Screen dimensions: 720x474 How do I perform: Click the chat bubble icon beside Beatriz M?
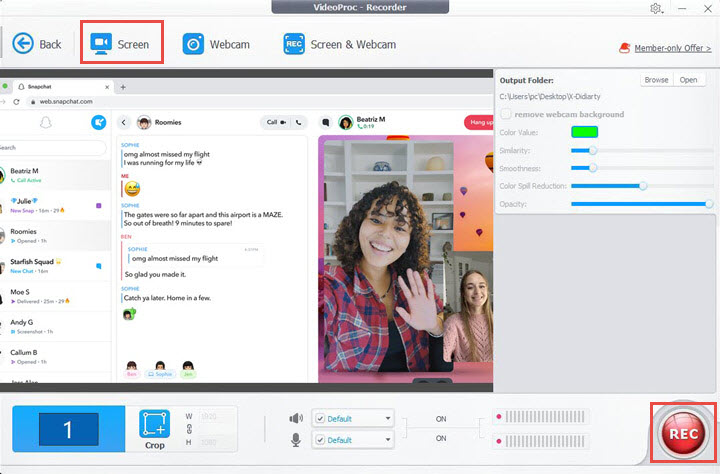pos(326,122)
